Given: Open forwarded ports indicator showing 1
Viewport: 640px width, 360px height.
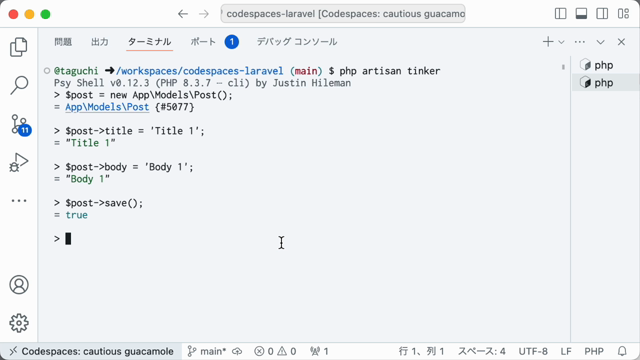Looking at the screenshot, I should [319, 351].
